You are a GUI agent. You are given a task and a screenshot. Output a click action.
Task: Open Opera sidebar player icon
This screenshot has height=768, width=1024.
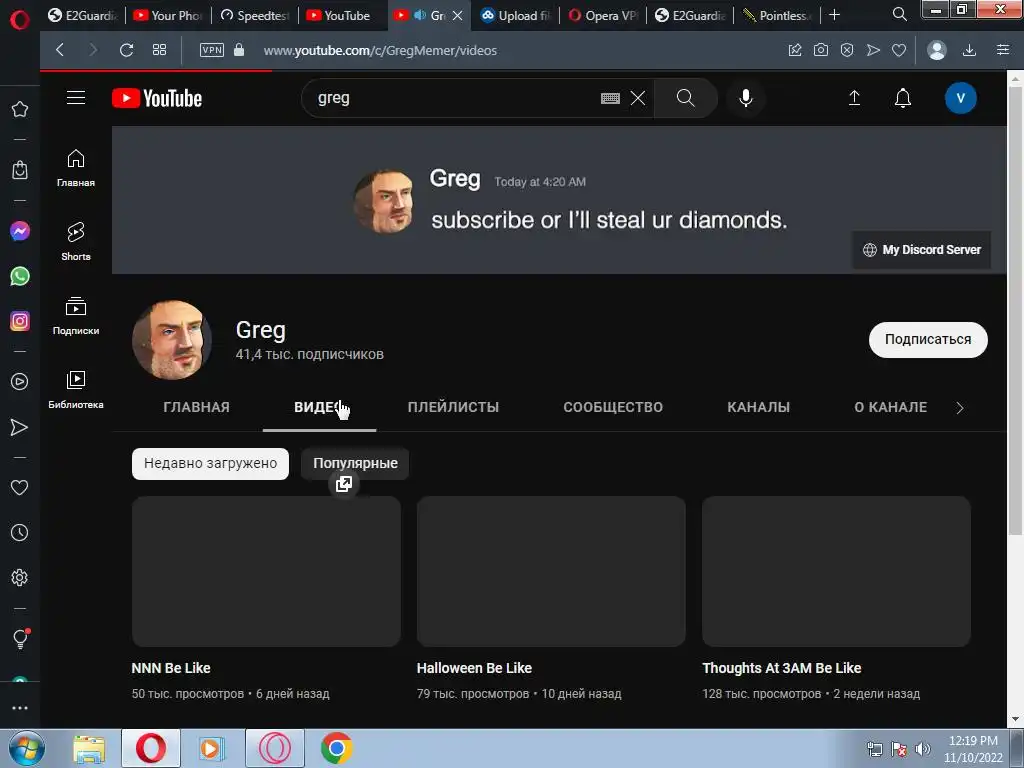click(20, 381)
